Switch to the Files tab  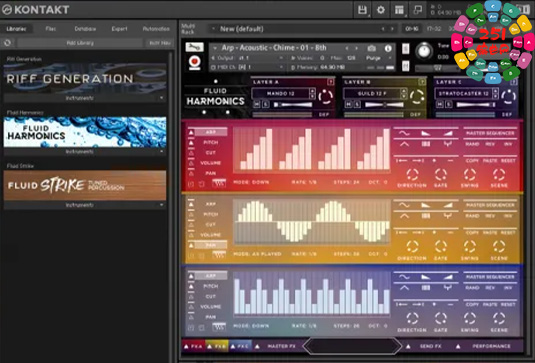pos(50,29)
